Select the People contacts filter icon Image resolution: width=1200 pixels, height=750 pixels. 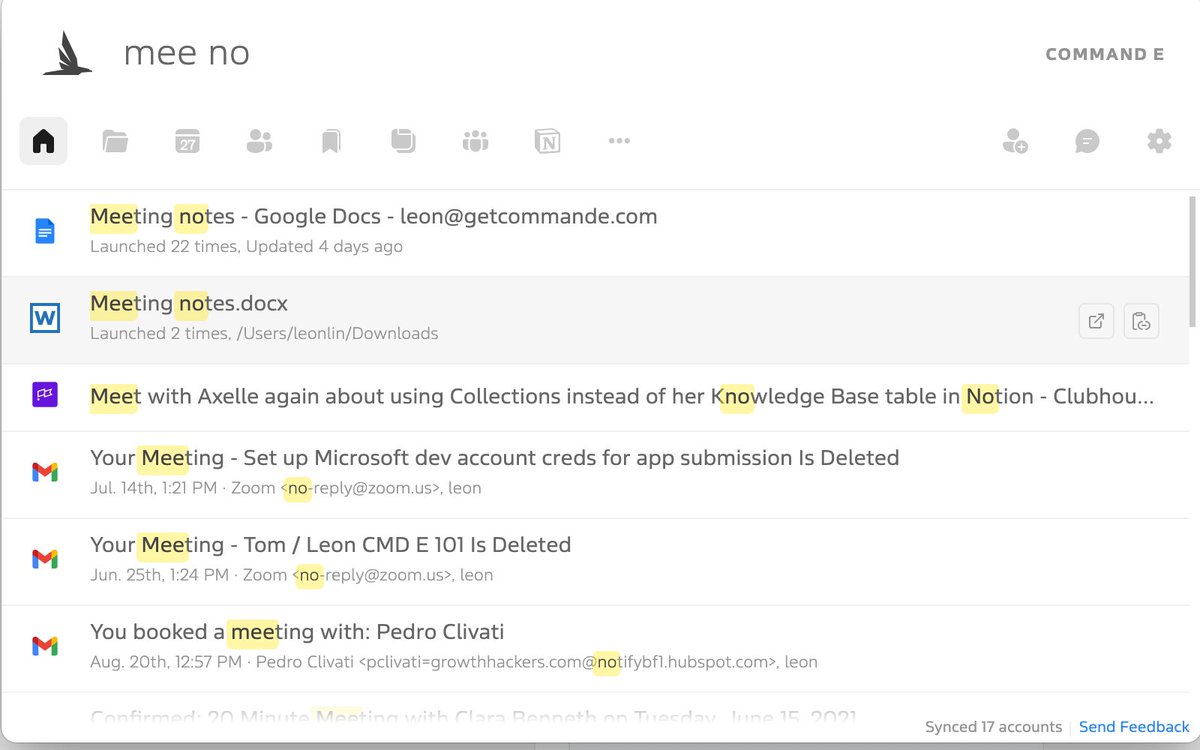tap(259, 141)
